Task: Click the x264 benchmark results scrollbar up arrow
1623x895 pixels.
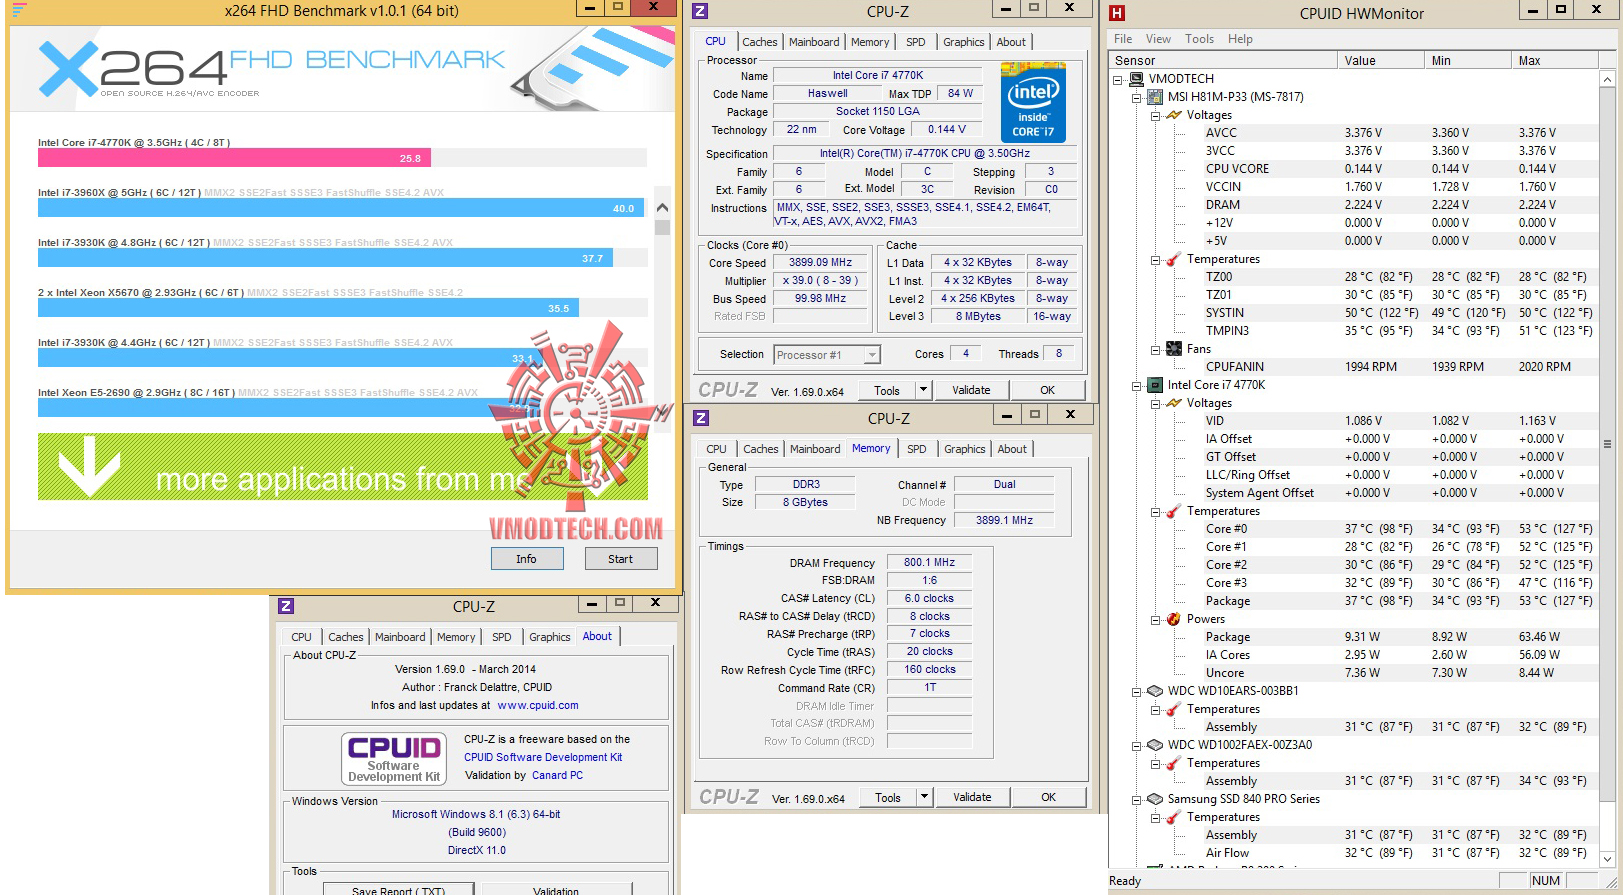Action: click(x=662, y=207)
